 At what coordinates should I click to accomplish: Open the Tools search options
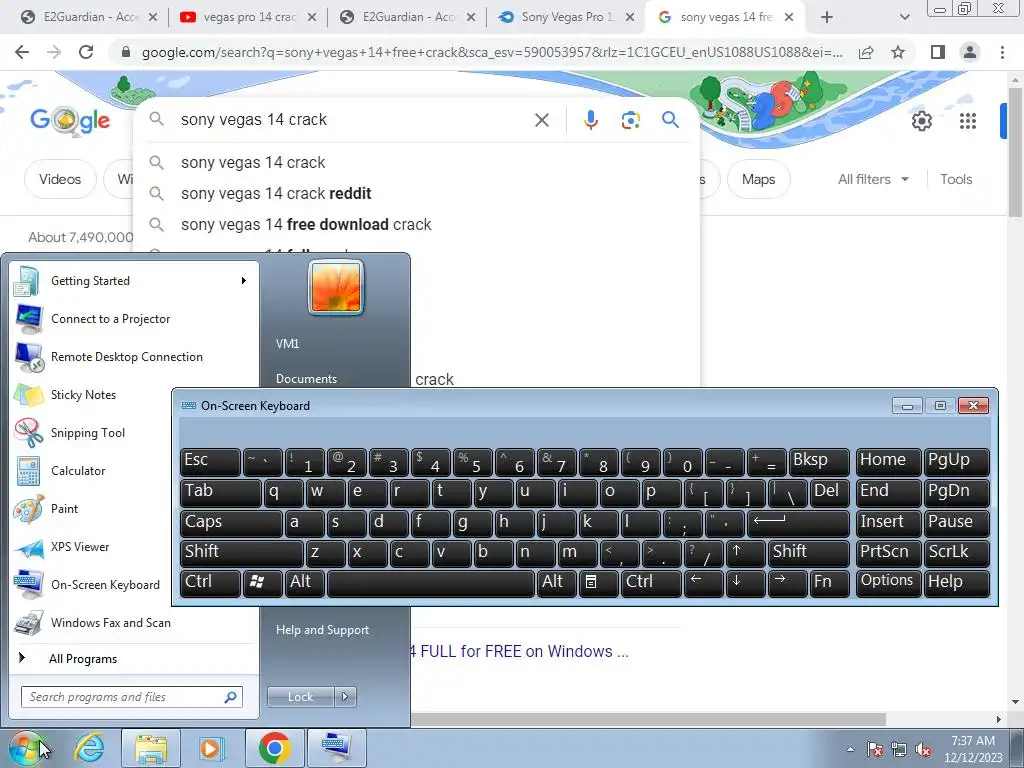pyautogui.click(x=956, y=179)
